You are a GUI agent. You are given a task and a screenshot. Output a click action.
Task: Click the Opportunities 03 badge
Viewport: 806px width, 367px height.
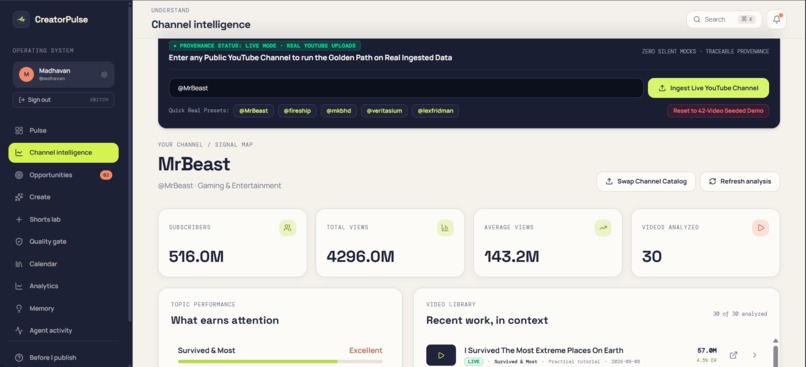pos(106,175)
